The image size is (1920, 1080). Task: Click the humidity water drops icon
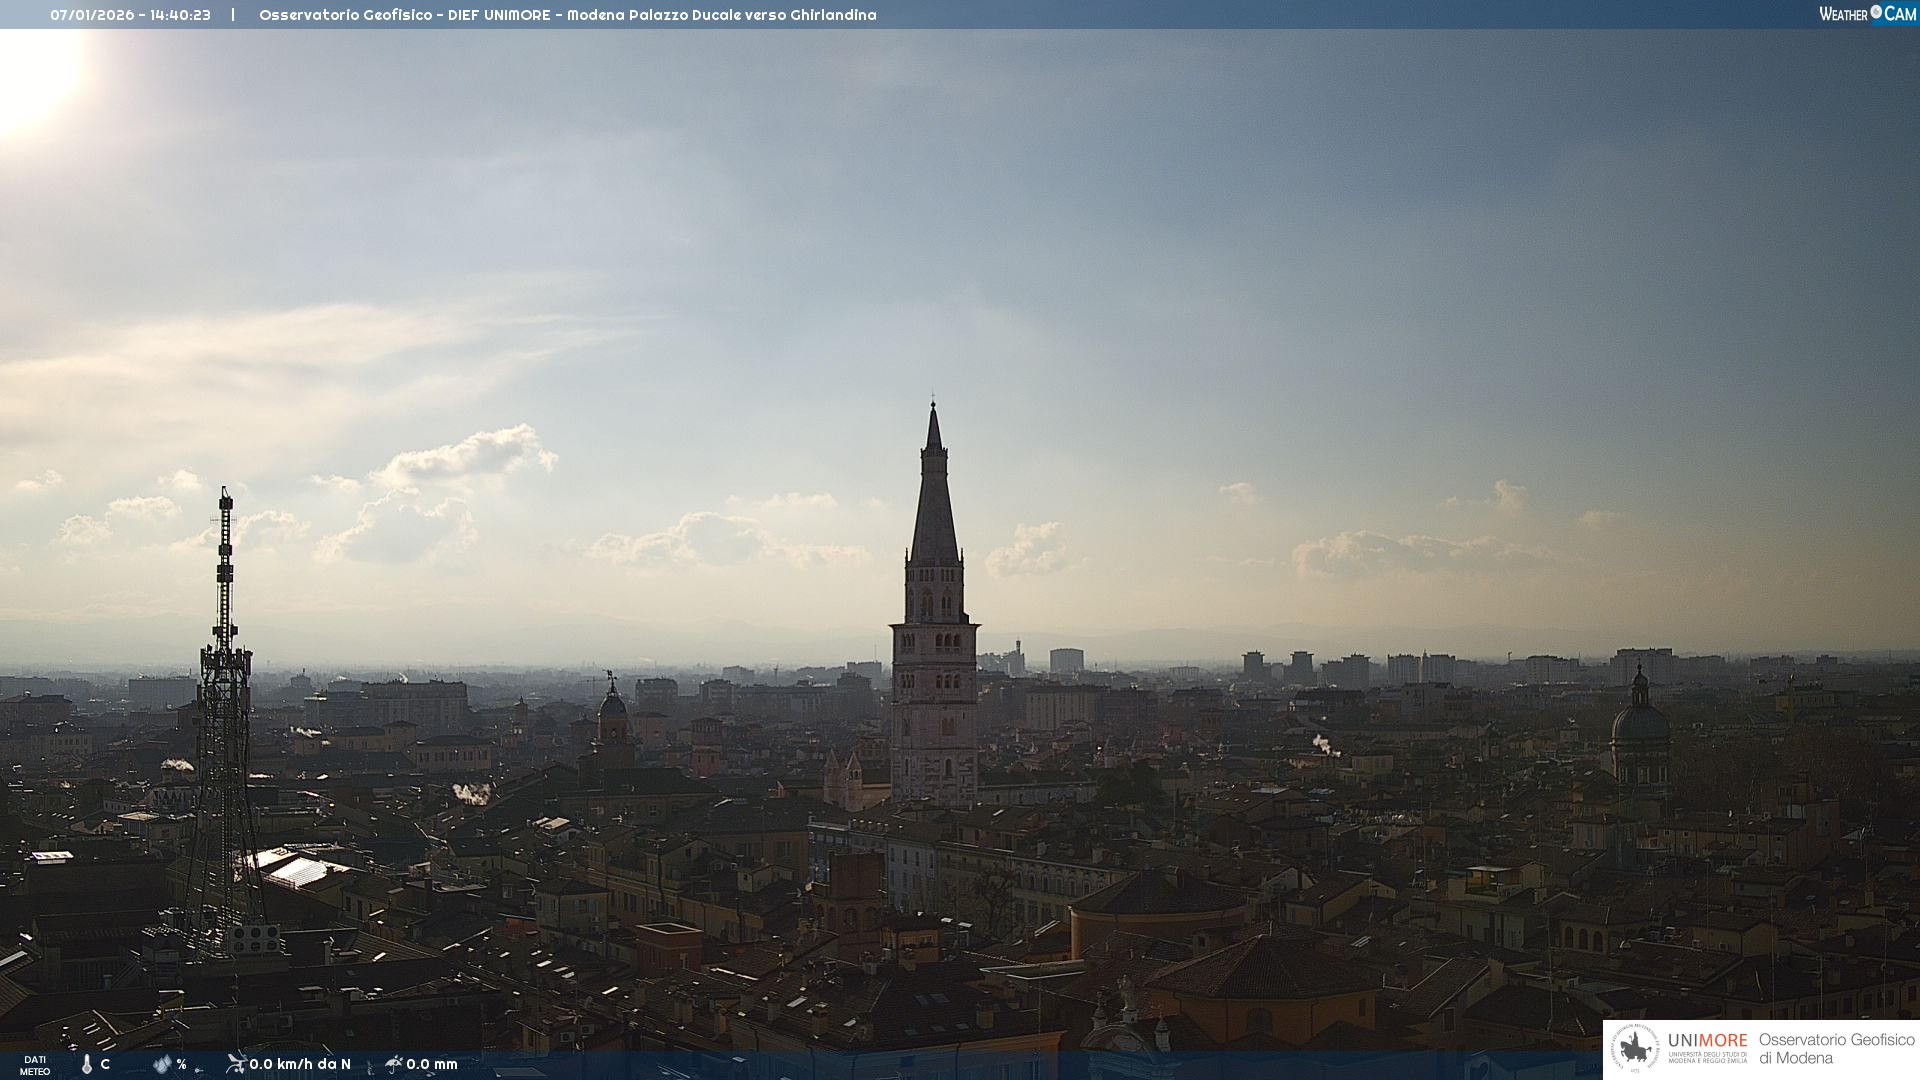162,1065
